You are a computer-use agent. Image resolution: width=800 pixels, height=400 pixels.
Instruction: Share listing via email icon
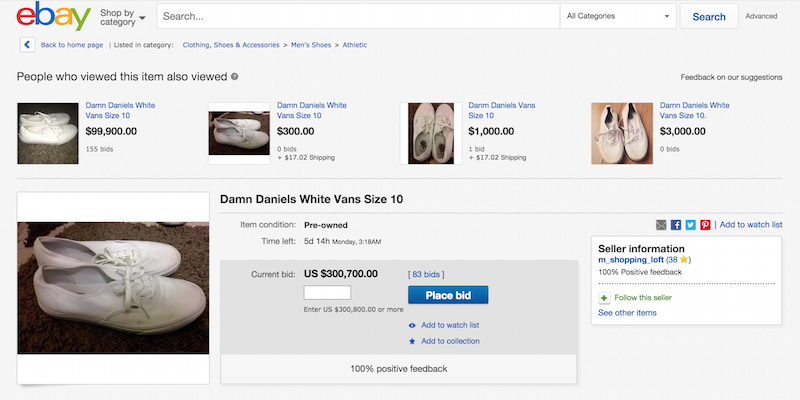tap(661, 225)
